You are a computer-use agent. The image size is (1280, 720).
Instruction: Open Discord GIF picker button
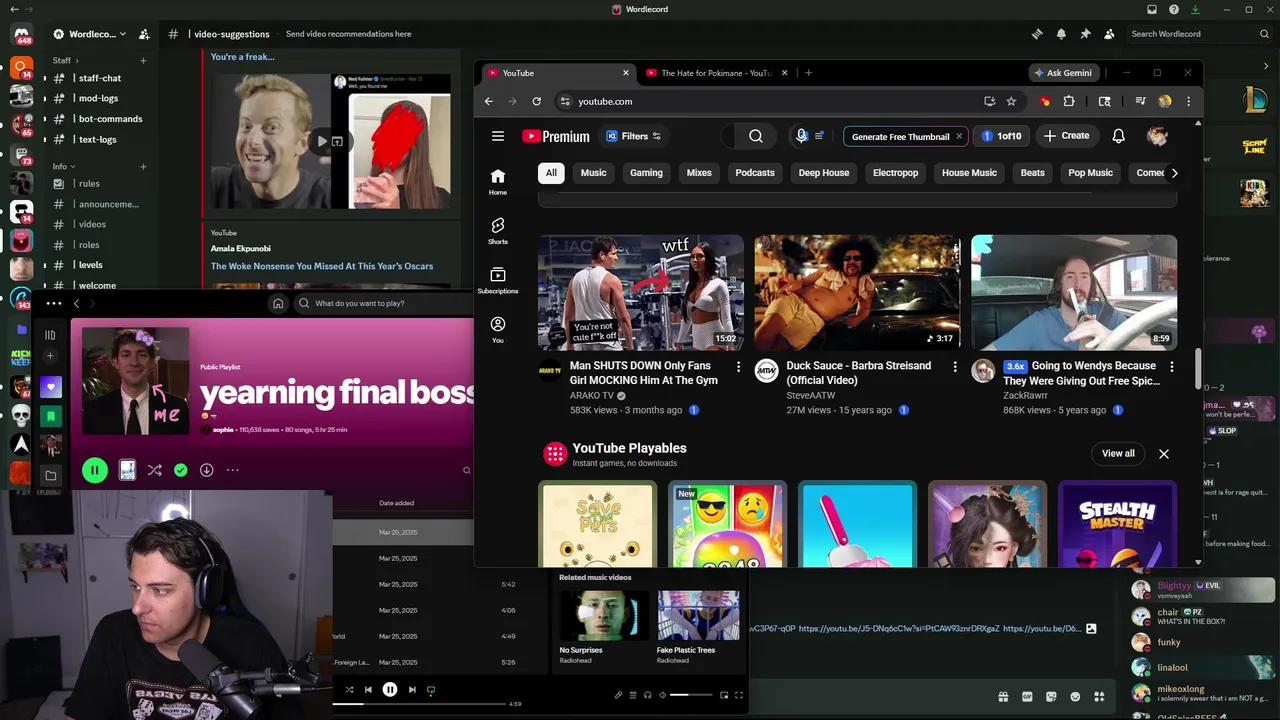[1027, 697]
